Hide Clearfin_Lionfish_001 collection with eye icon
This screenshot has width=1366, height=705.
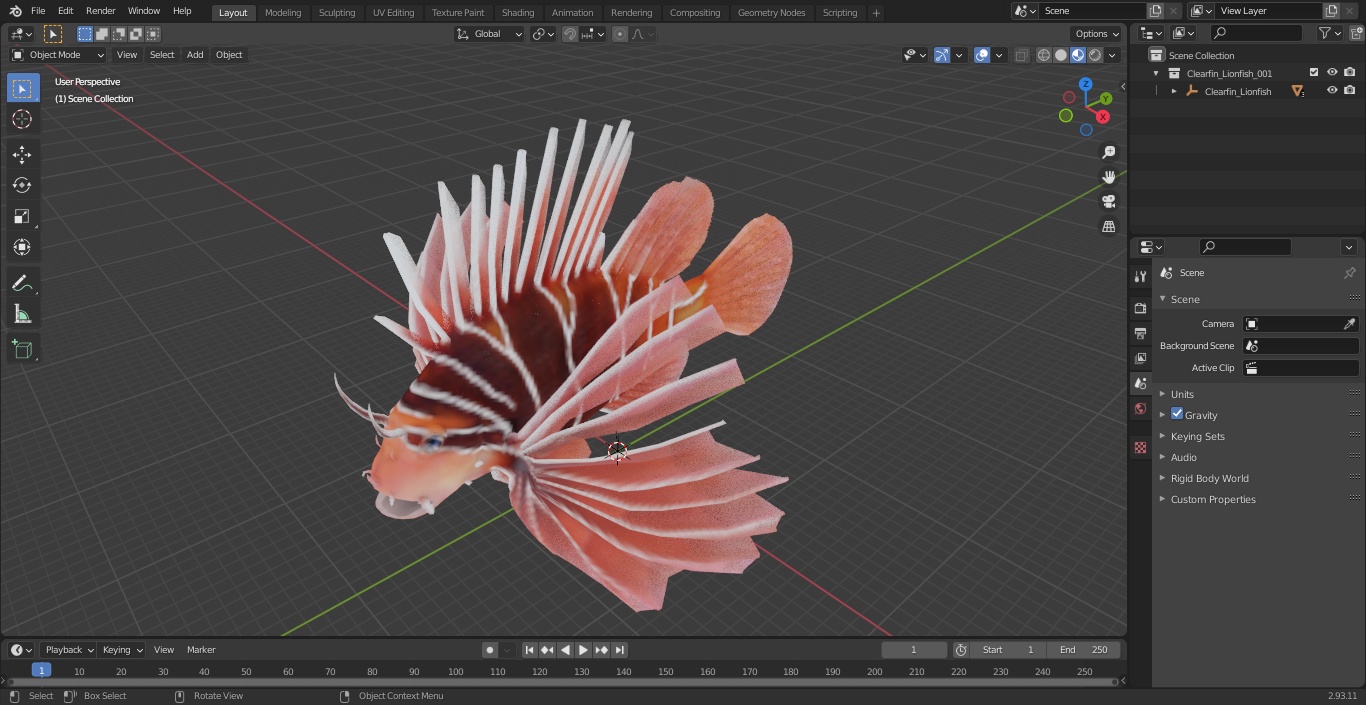(x=1332, y=73)
